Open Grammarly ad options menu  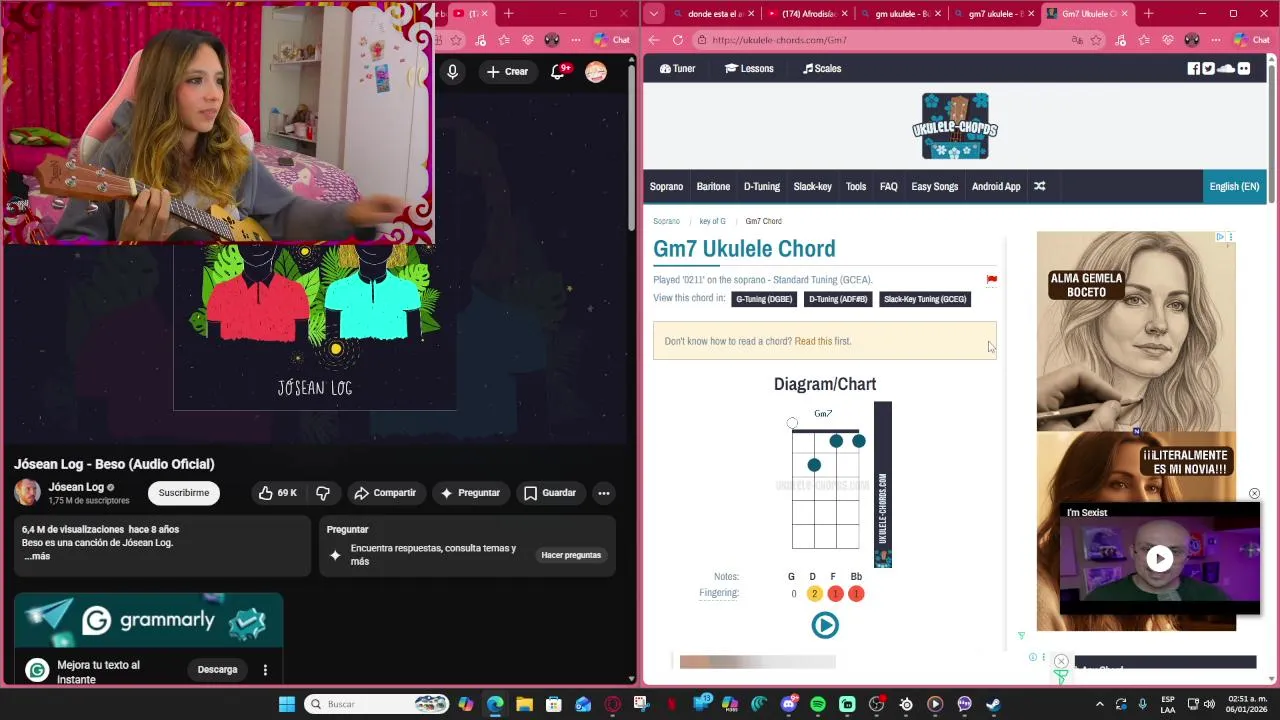click(265, 670)
